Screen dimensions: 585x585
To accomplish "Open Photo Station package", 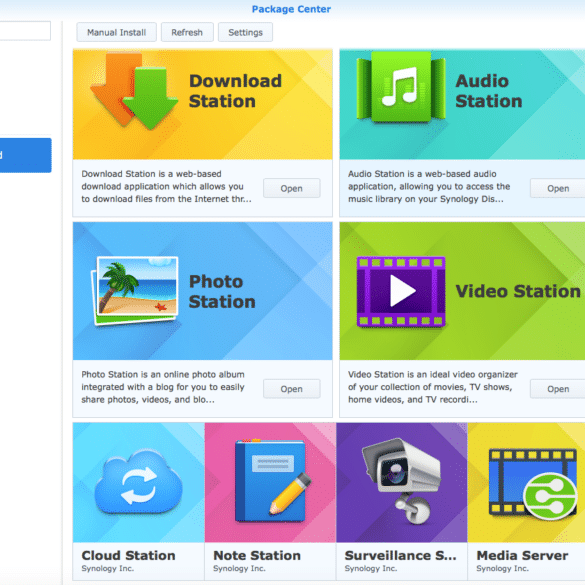I will [291, 389].
